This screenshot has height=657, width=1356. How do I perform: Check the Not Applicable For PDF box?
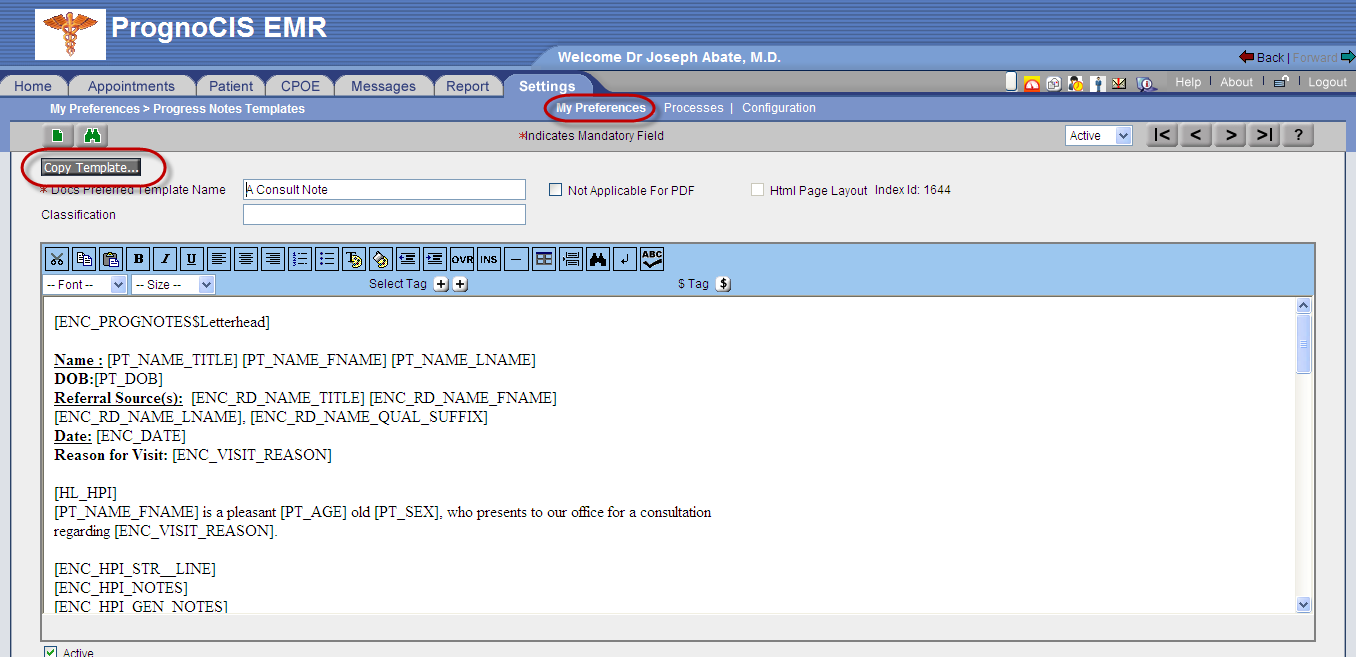[556, 190]
